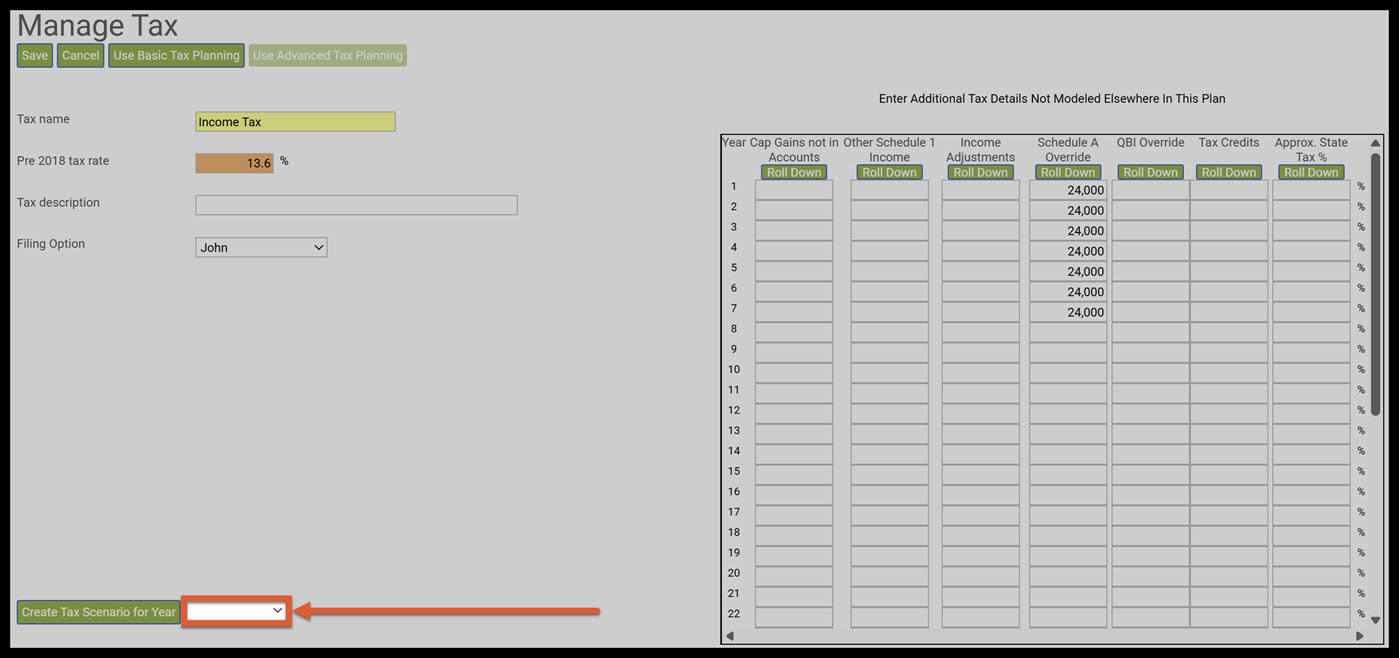The width and height of the screenshot is (1400, 658).
Task: Click Schedule A Override cell for year 1
Action: pos(1068,190)
